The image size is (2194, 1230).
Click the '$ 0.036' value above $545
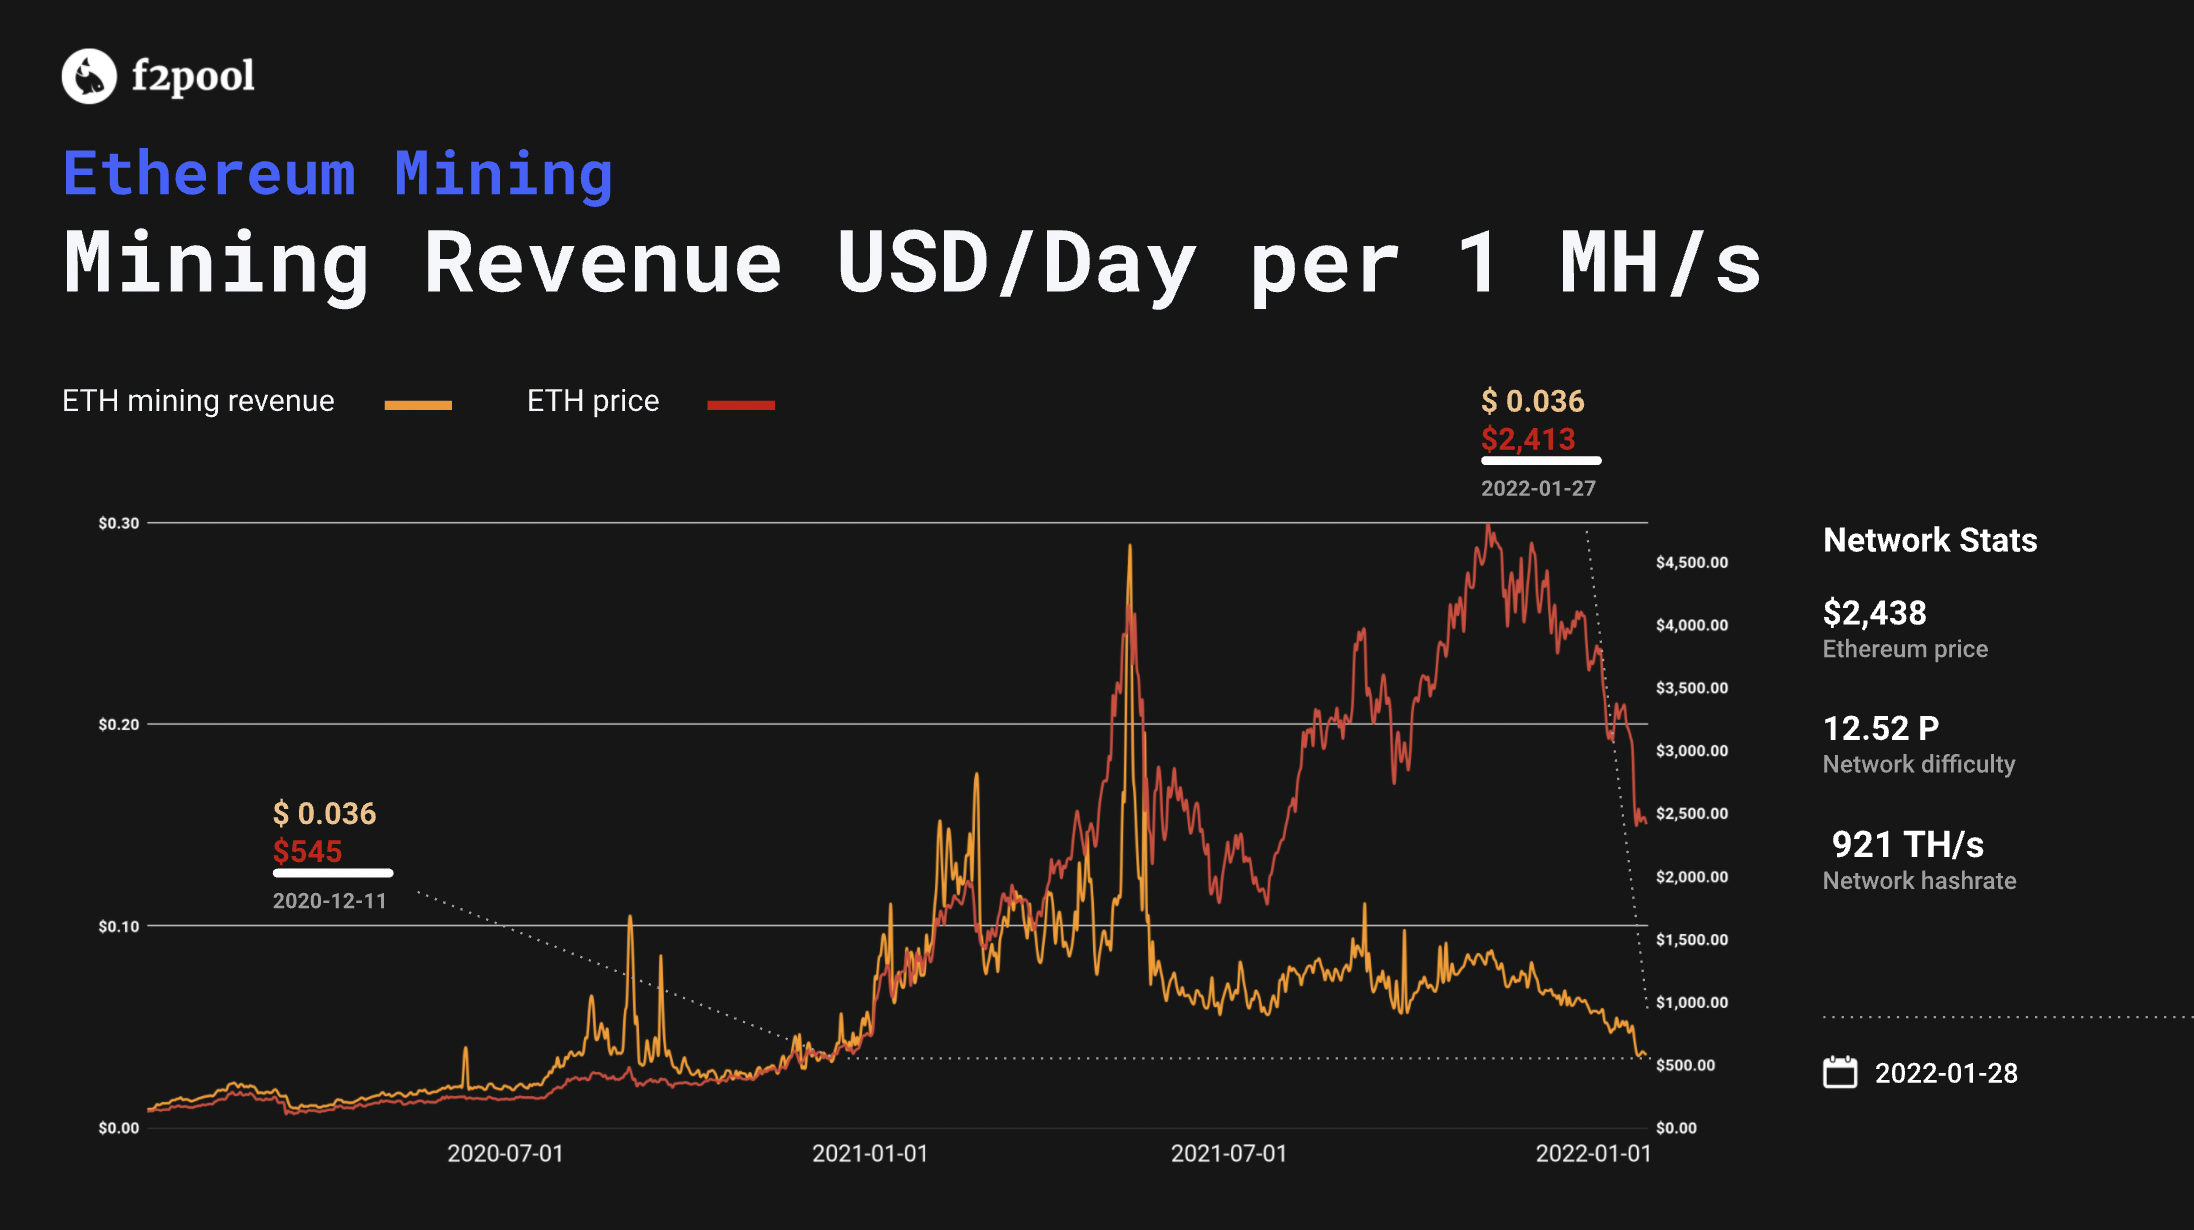coord(324,813)
